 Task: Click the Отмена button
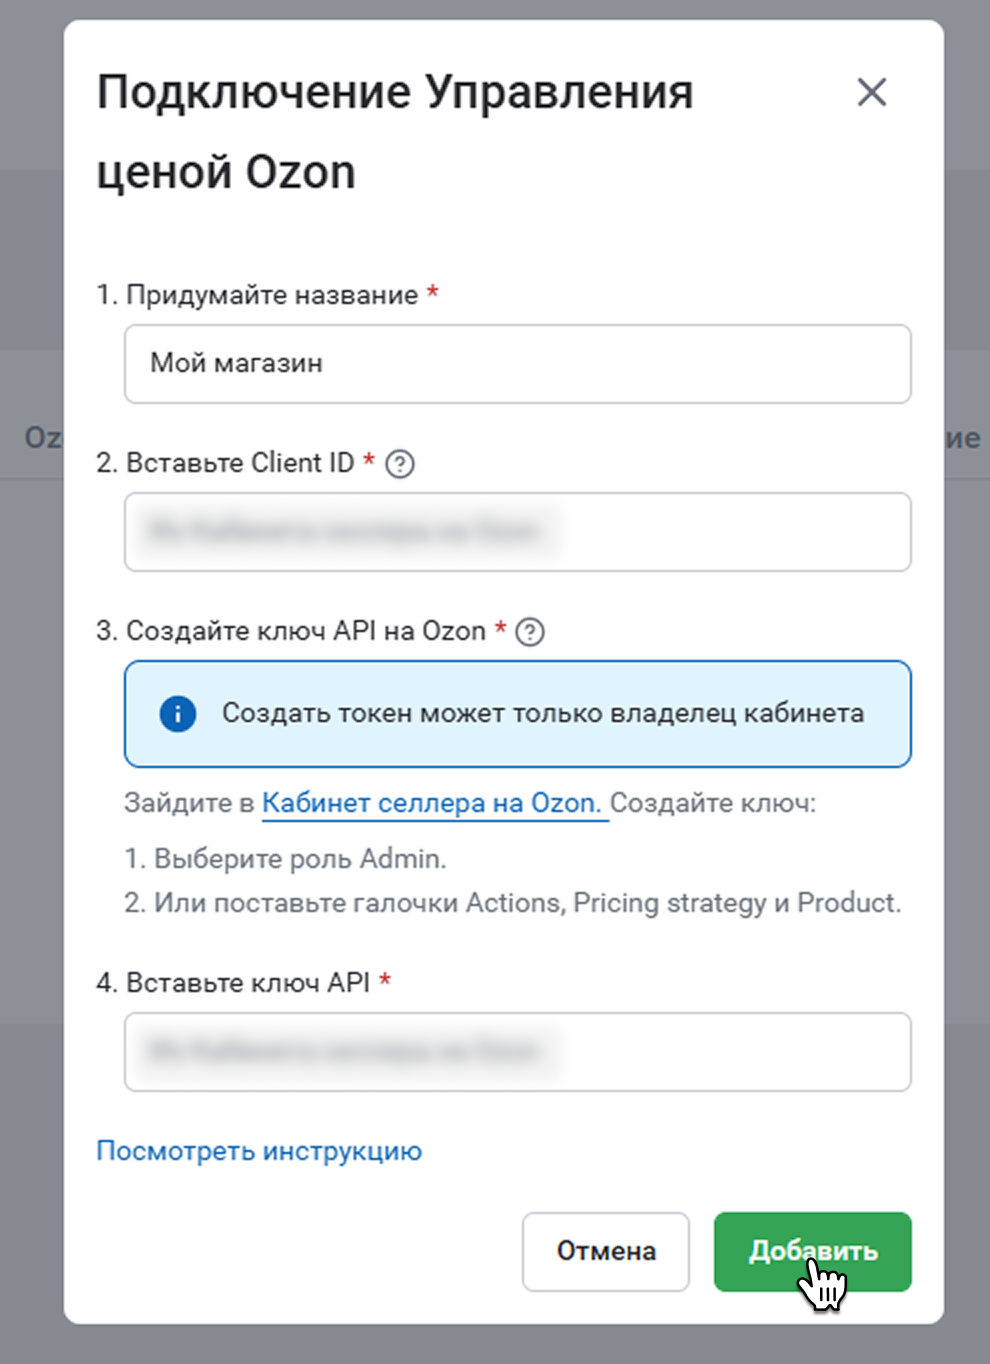[606, 1252]
